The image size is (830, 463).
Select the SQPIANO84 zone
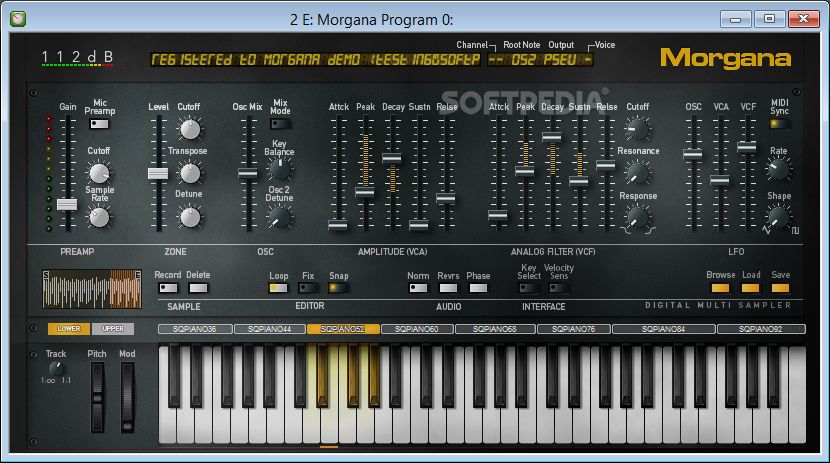point(664,329)
